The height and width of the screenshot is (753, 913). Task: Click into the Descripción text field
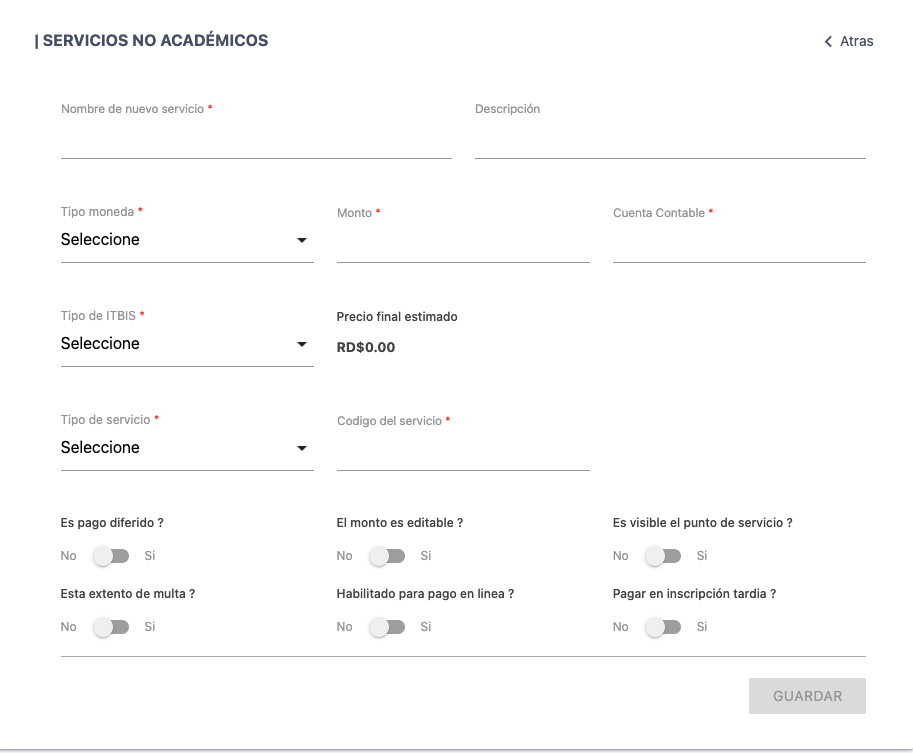point(670,142)
